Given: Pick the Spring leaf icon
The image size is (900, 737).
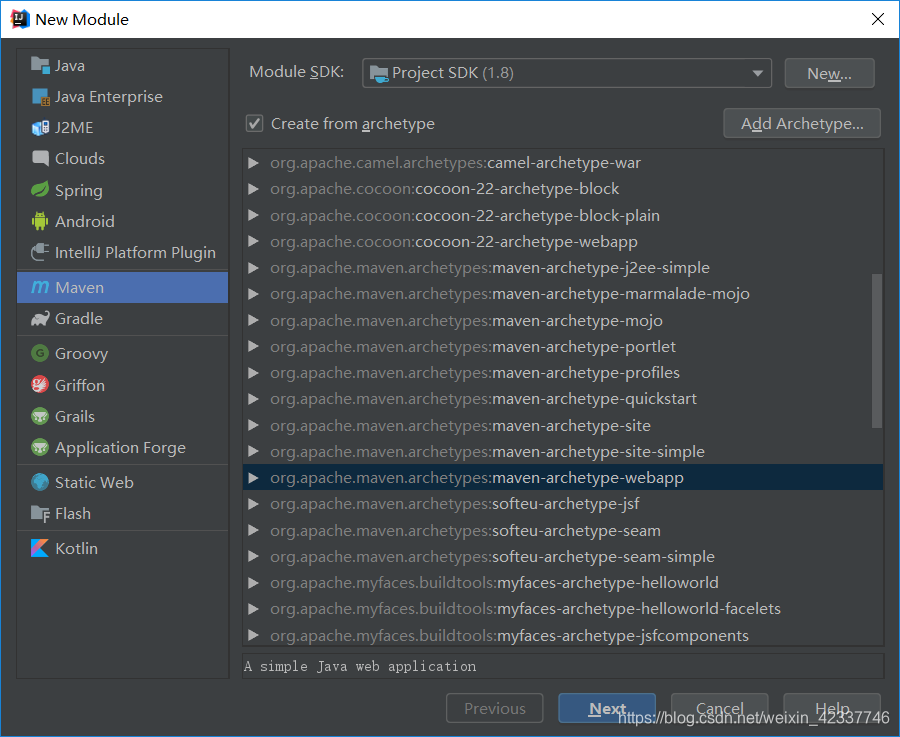Looking at the screenshot, I should [40, 190].
